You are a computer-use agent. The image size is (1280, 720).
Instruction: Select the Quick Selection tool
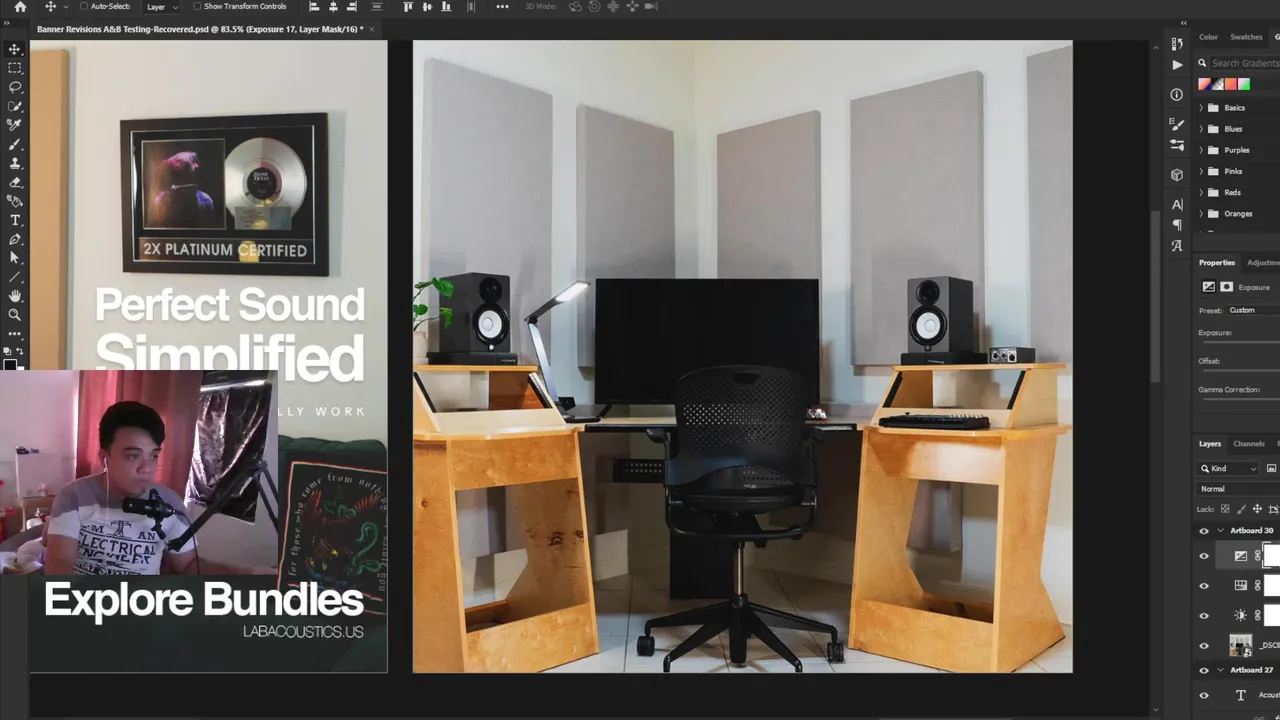15,106
